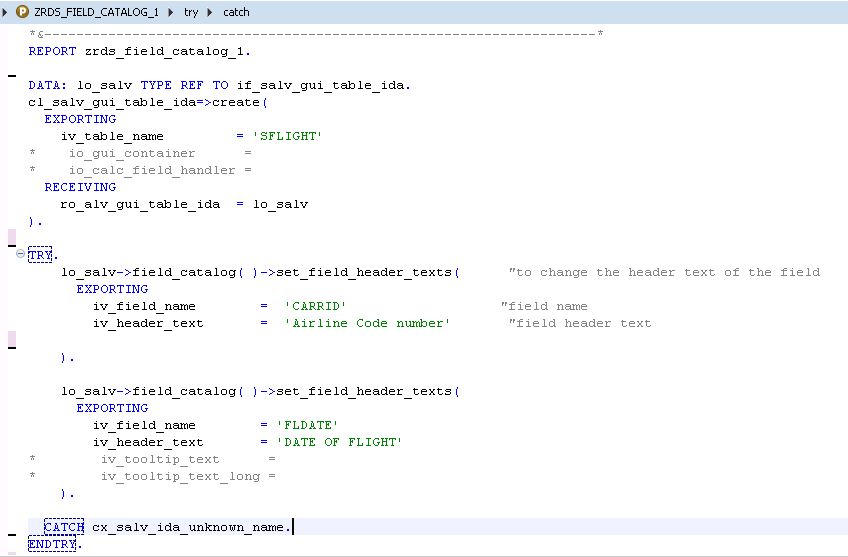
Task: Select the 'catch' breadcrumb segment
Action: click(236, 12)
